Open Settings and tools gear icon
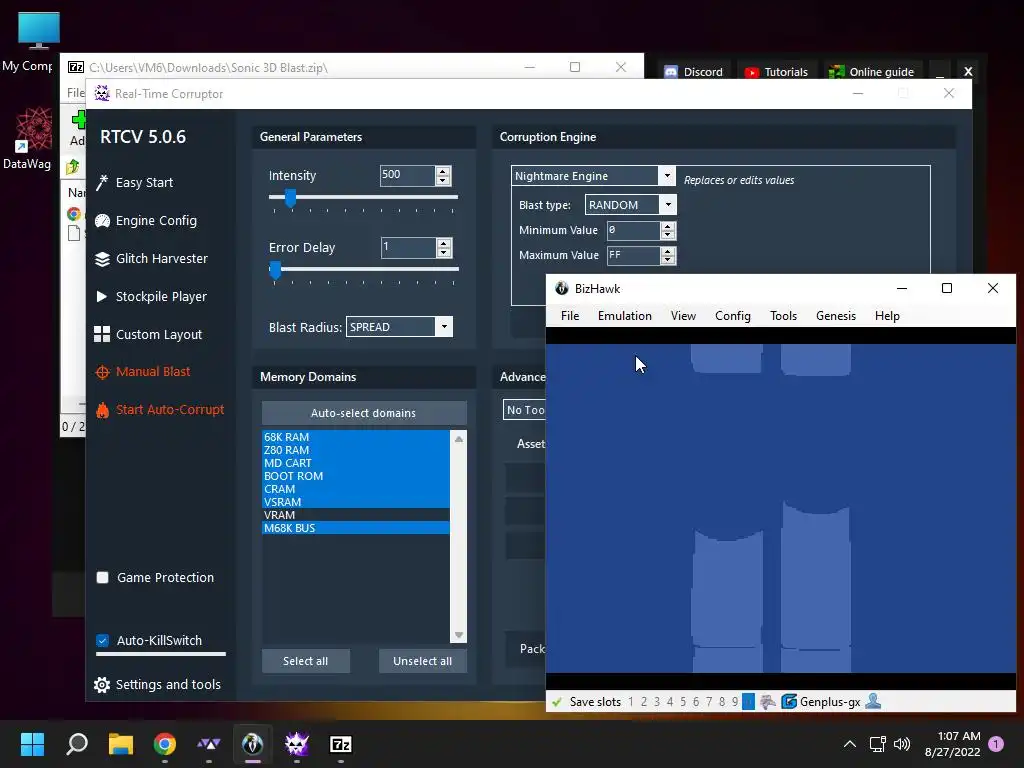1024x768 pixels. point(102,684)
